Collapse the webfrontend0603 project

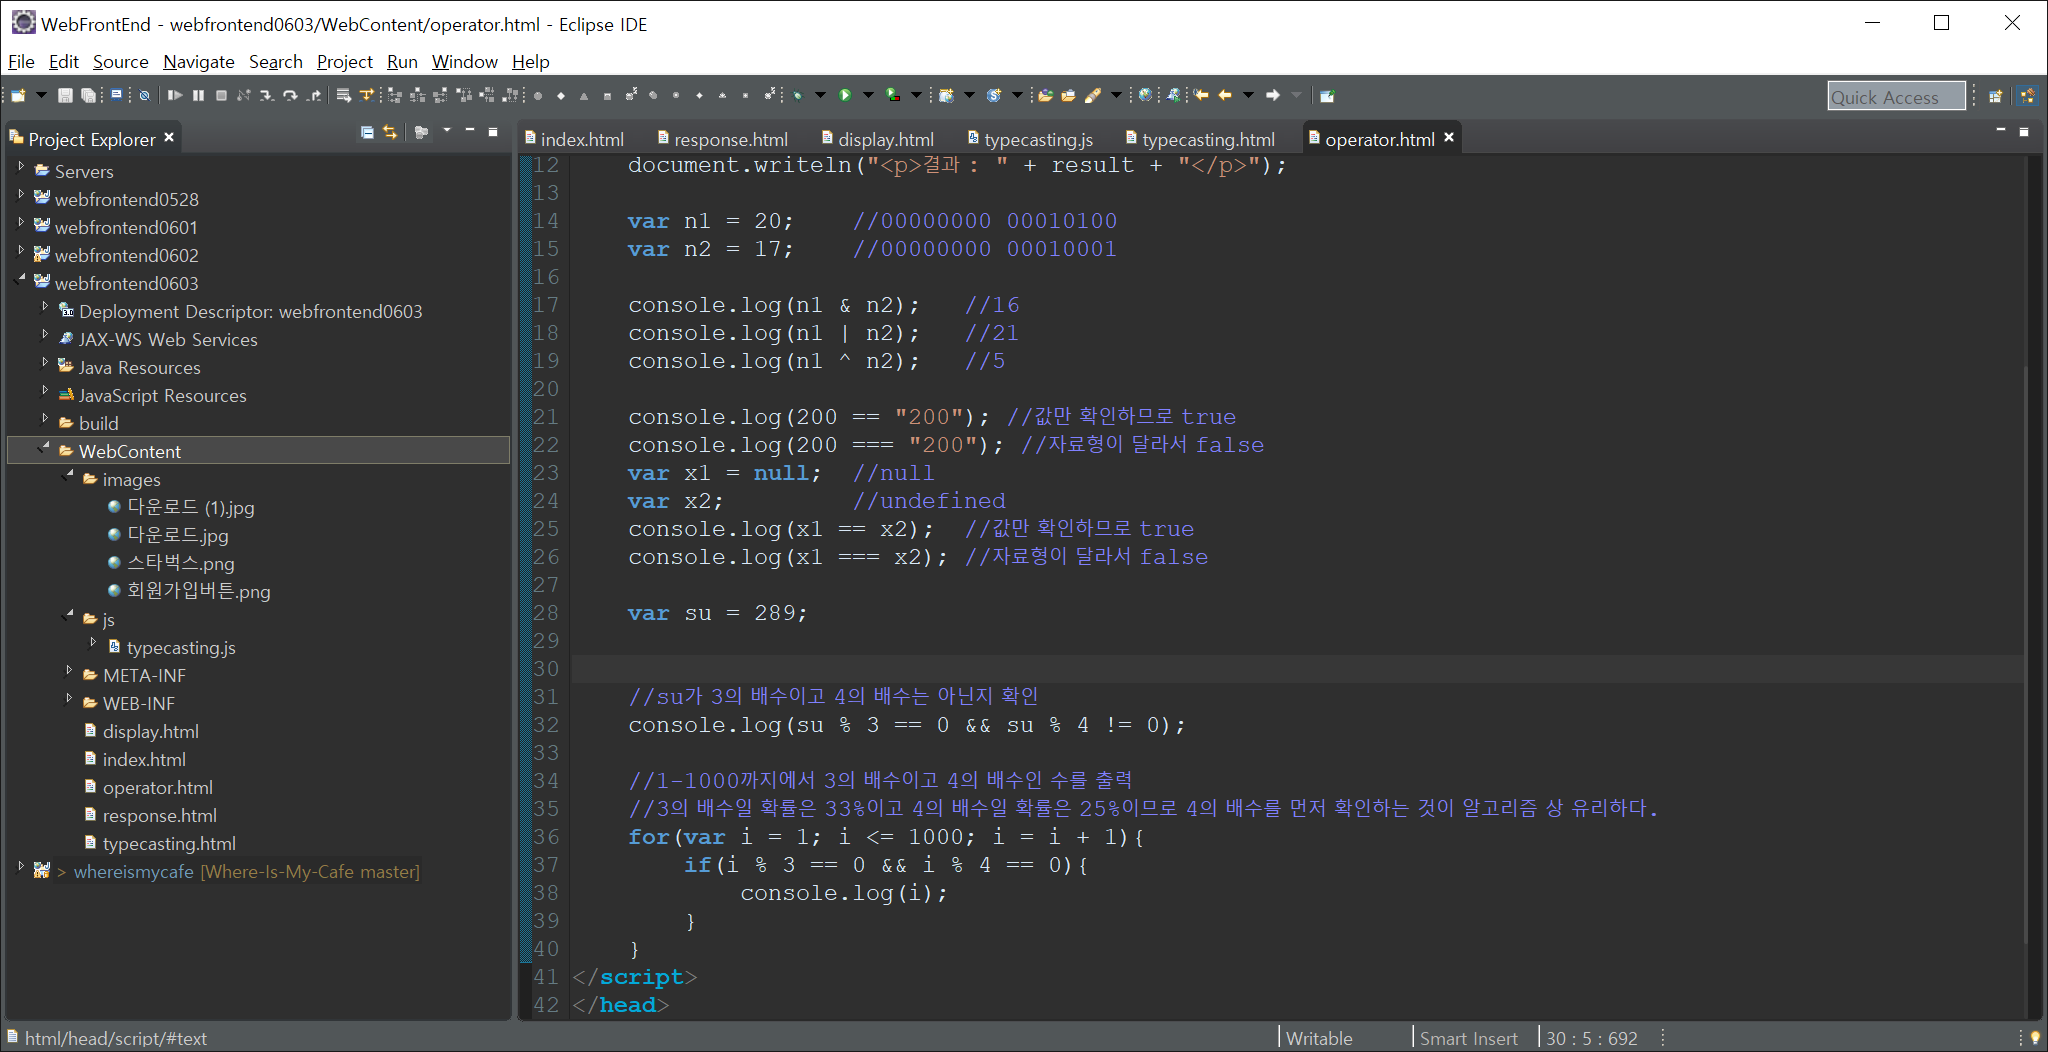tap(21, 279)
